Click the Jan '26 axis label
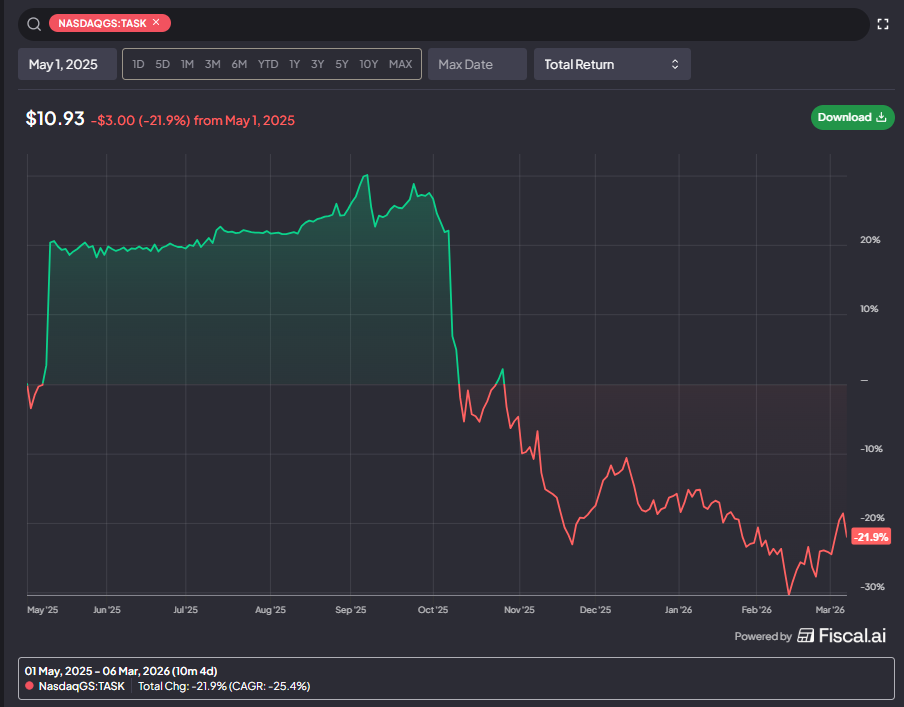This screenshot has width=904, height=707. point(678,610)
